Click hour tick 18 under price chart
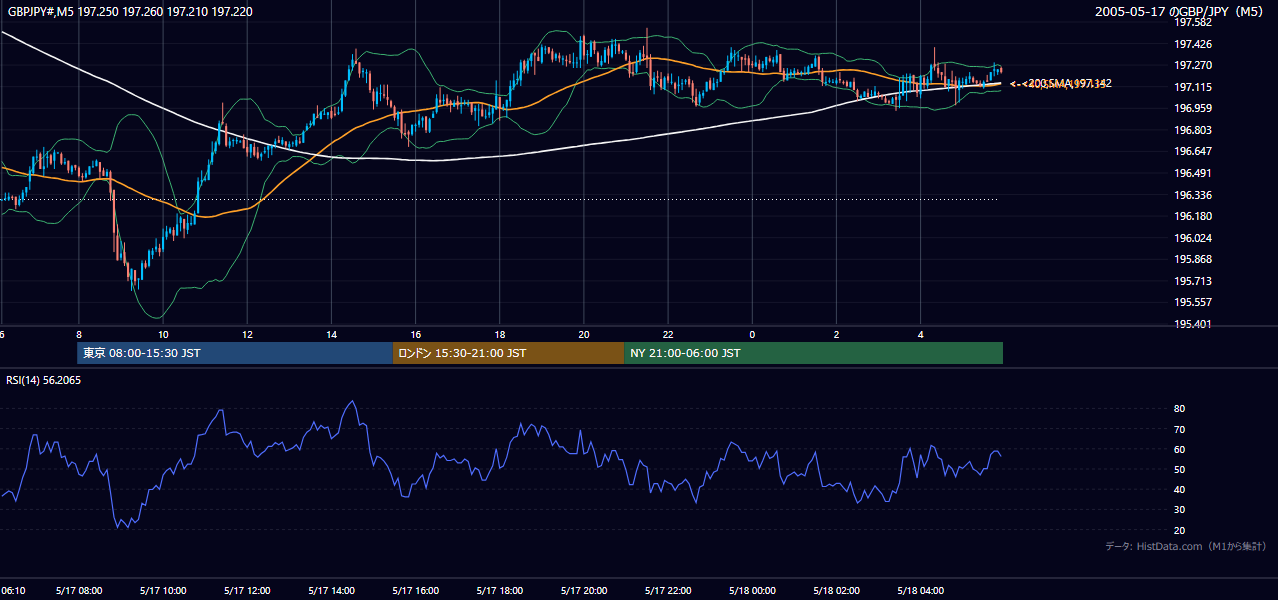This screenshot has width=1278, height=600. [x=499, y=334]
